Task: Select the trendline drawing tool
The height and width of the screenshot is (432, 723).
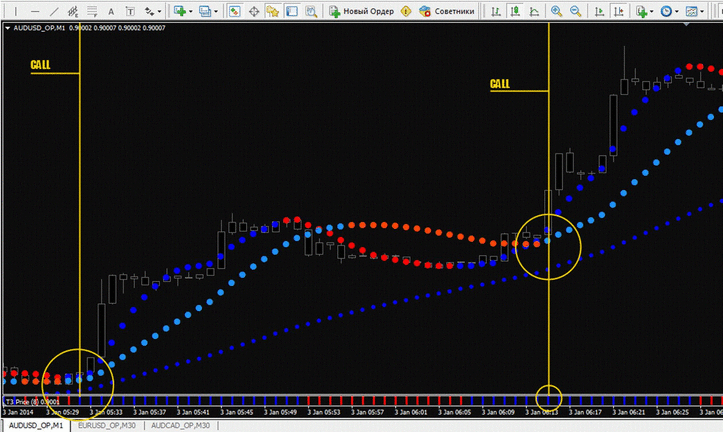Action: coord(54,11)
